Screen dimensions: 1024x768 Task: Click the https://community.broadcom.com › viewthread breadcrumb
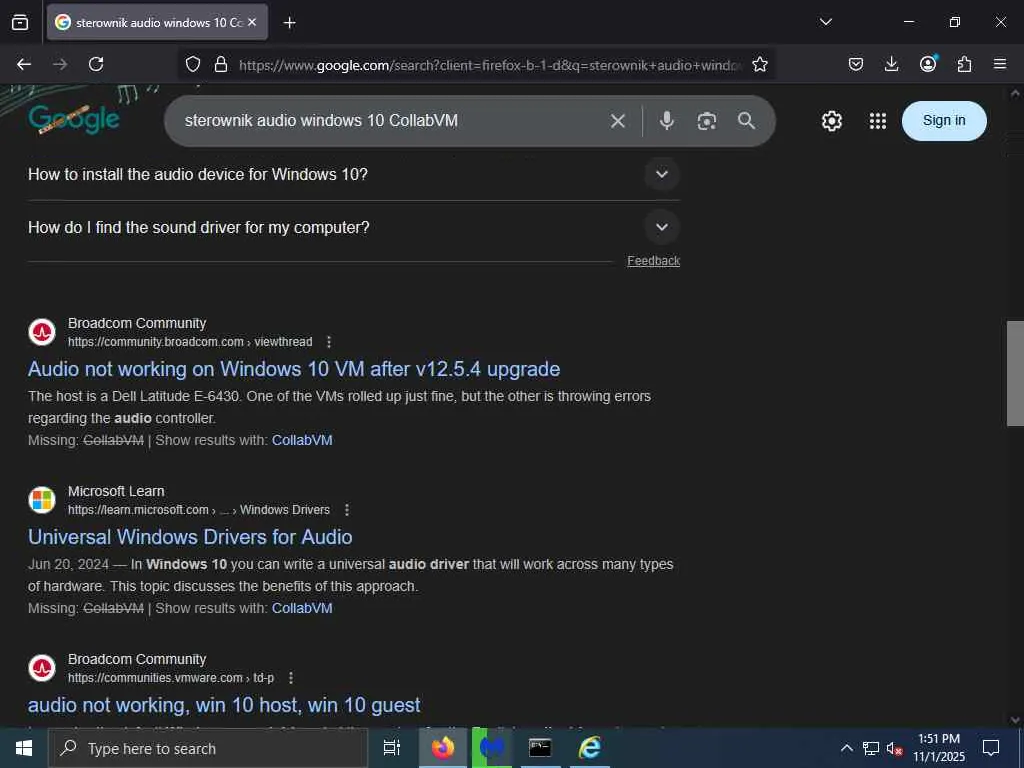tap(190, 342)
